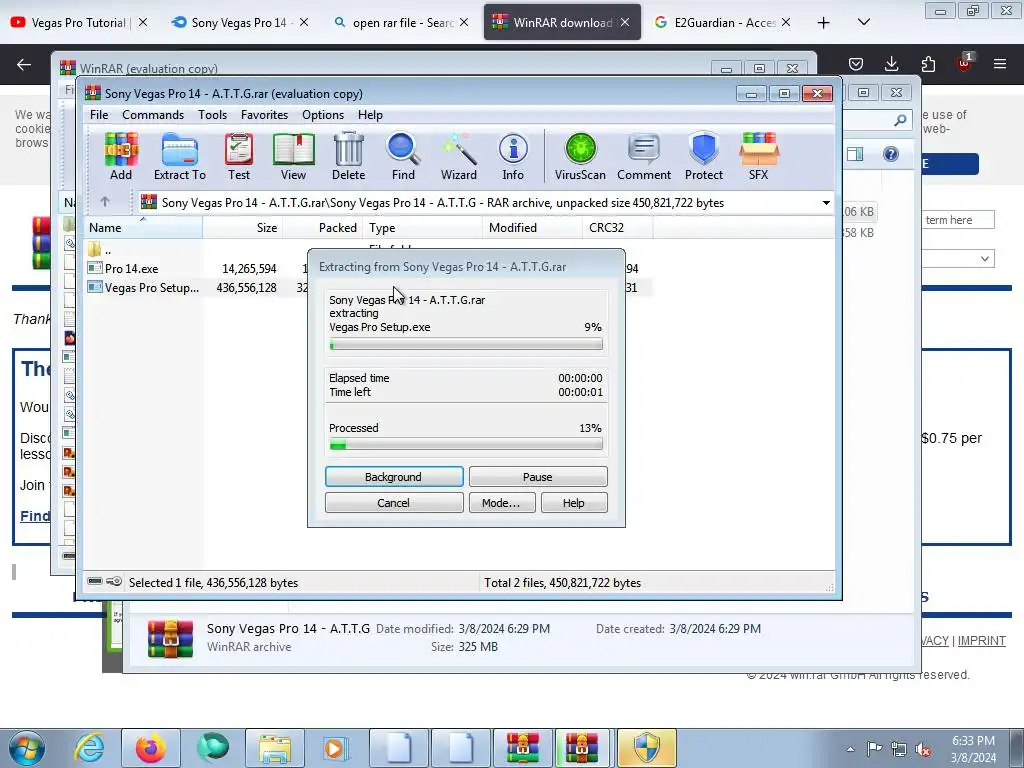Click the Comment toolbar icon

644,157
